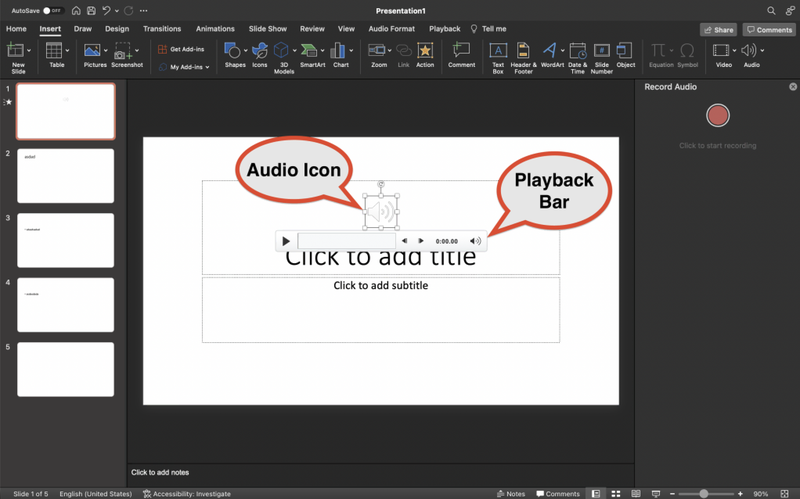The width and height of the screenshot is (800, 499).
Task: Insert a Chart from the ribbon
Action: click(x=338, y=51)
